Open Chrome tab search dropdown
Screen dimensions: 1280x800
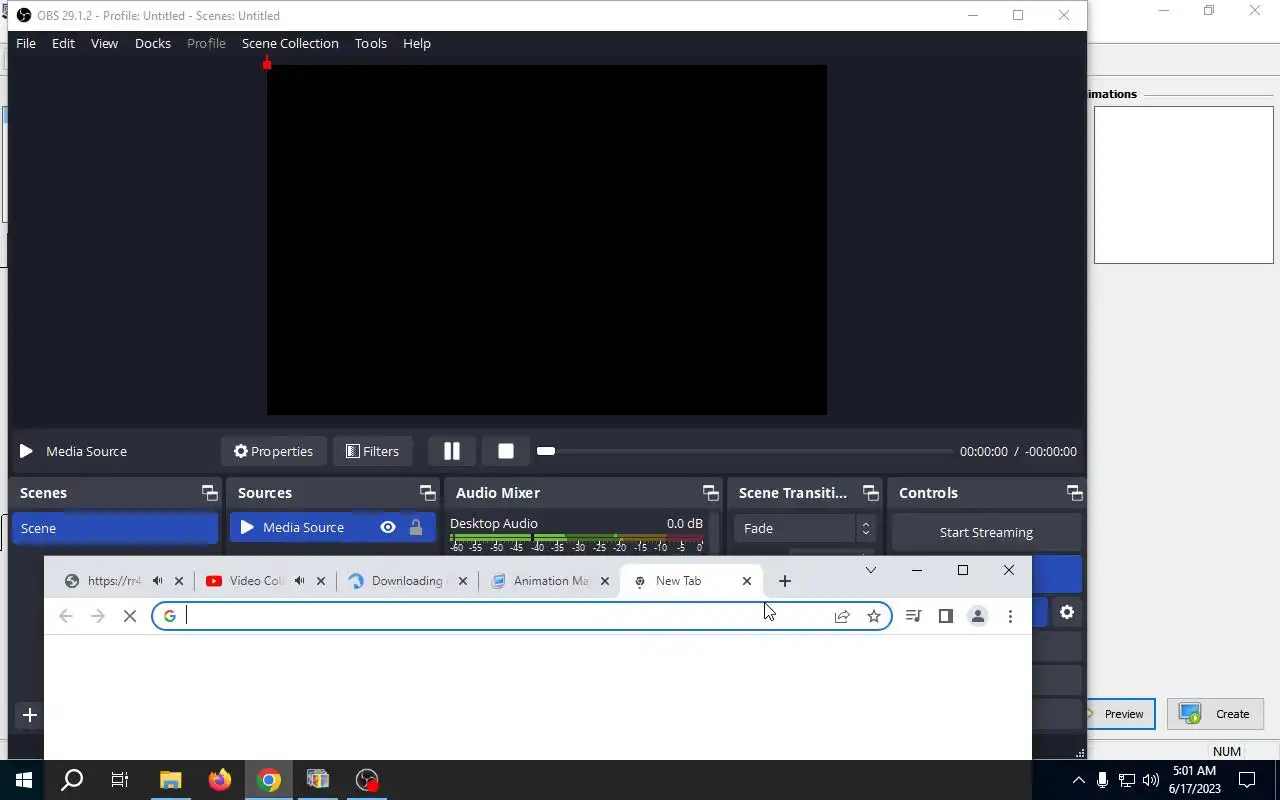tap(871, 570)
